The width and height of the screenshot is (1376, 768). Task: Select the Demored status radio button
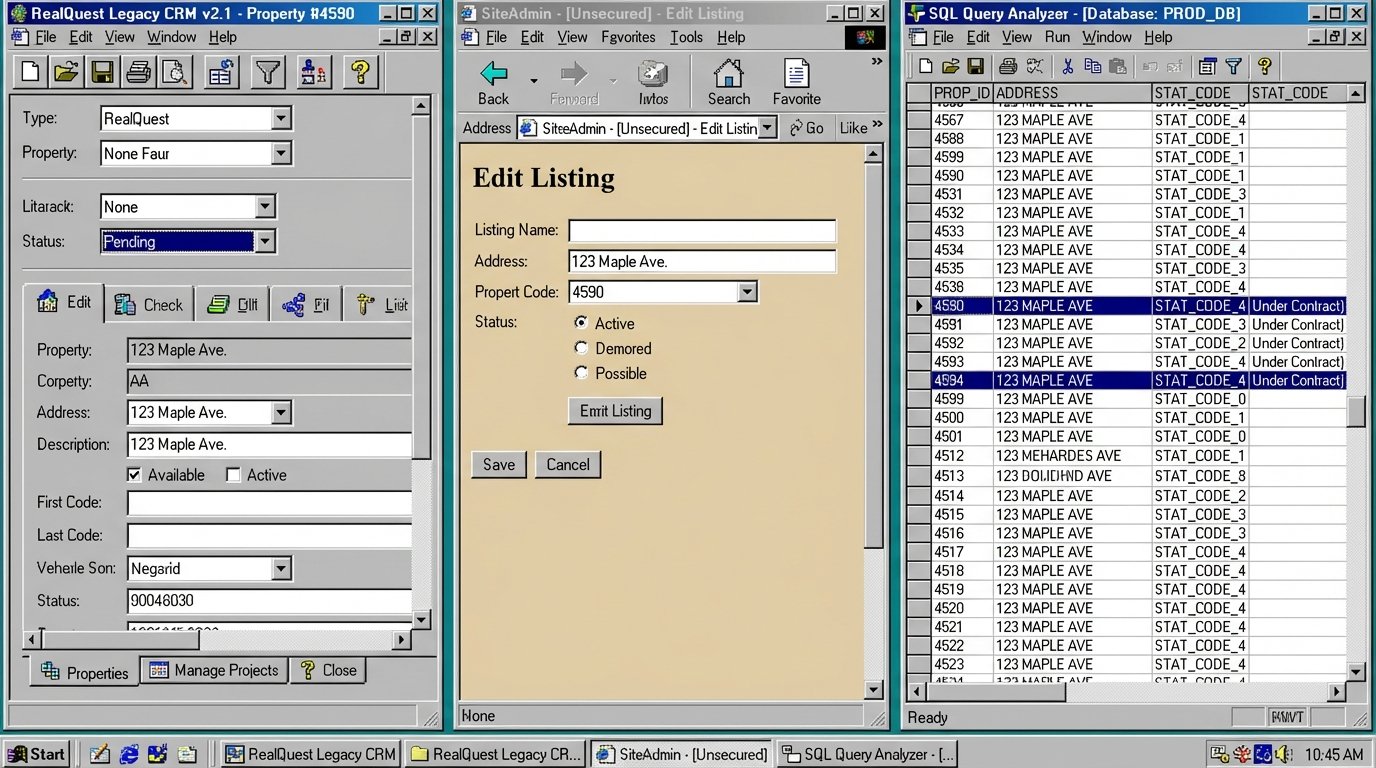pos(581,348)
